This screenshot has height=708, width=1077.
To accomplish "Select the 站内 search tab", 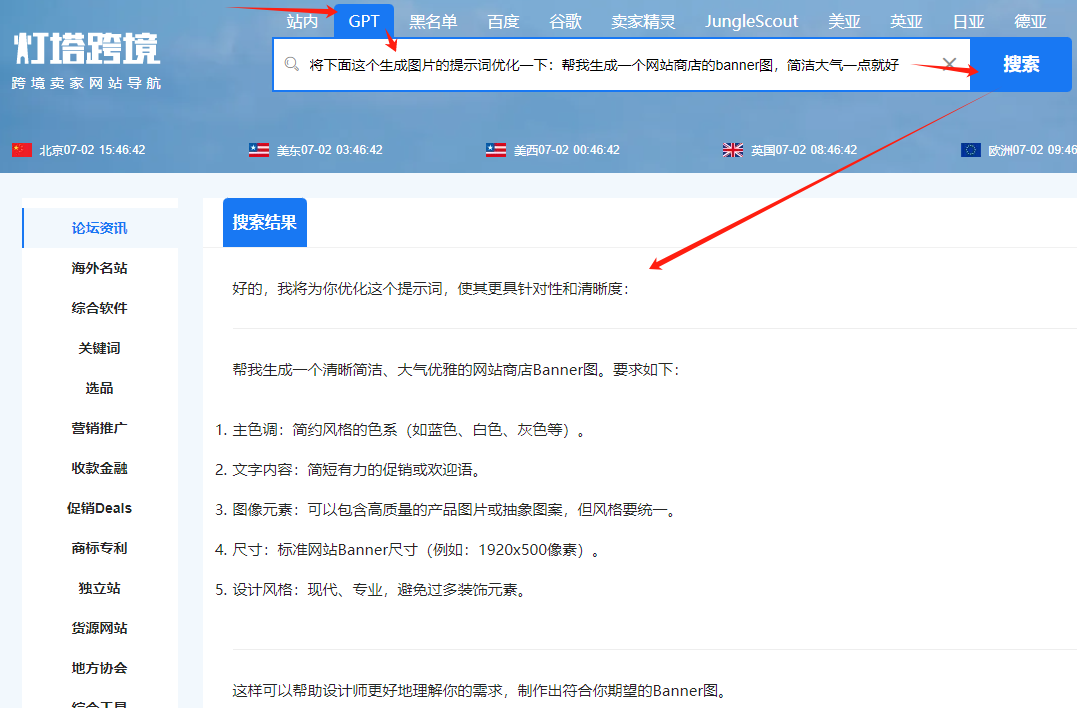I will (302, 21).
